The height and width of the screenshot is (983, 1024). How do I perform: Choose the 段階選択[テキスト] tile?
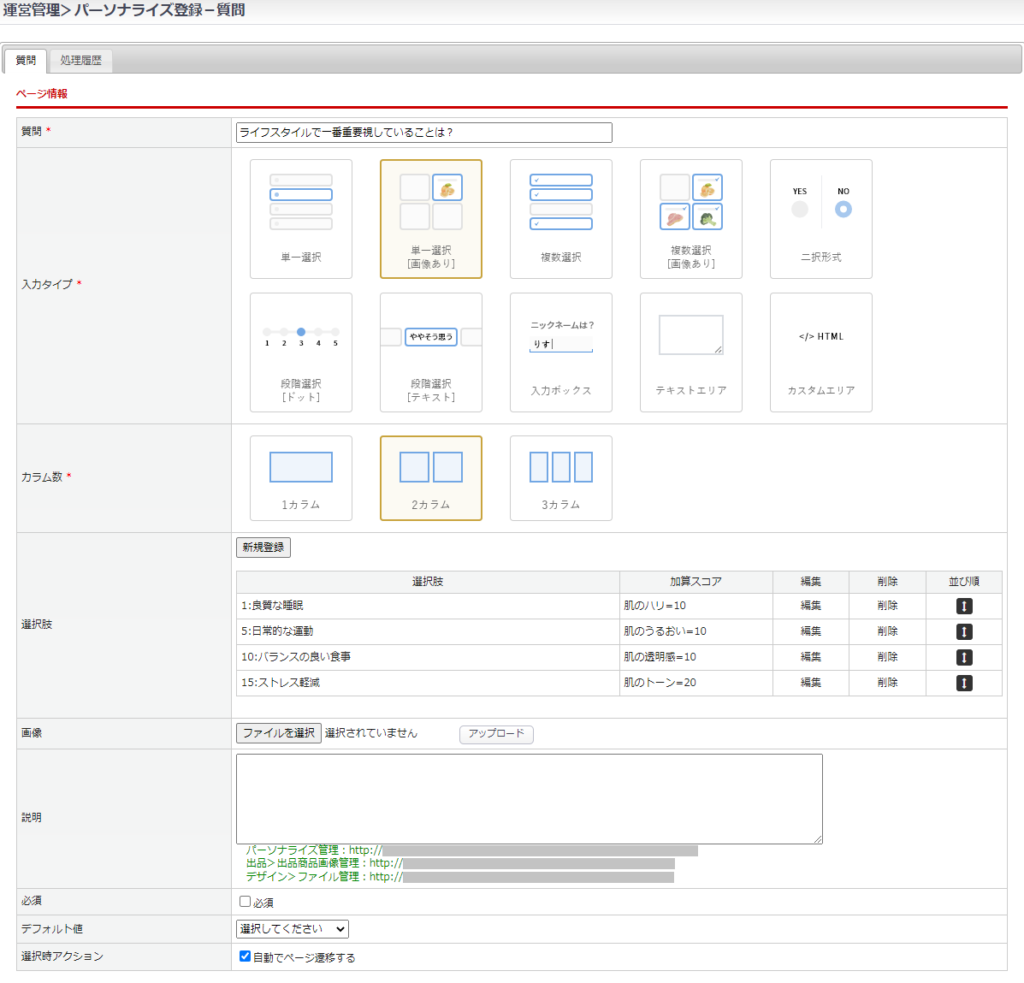tap(431, 352)
